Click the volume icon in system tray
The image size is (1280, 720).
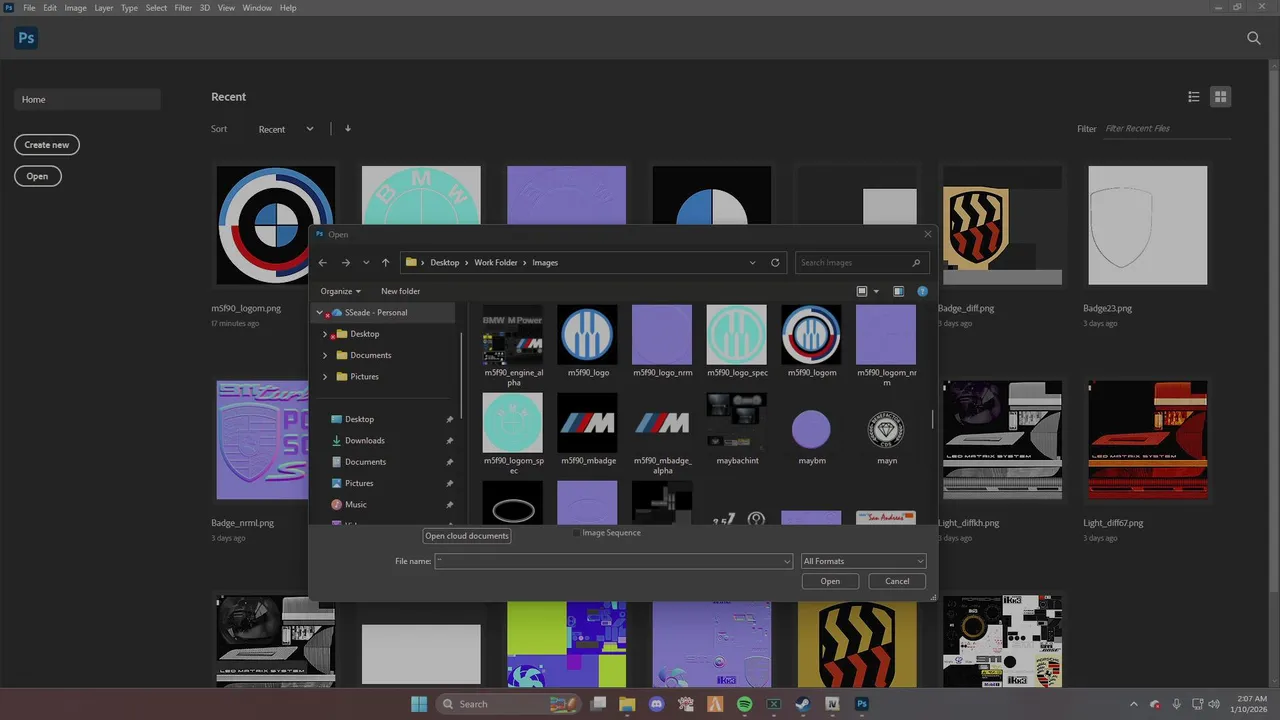click(1214, 704)
